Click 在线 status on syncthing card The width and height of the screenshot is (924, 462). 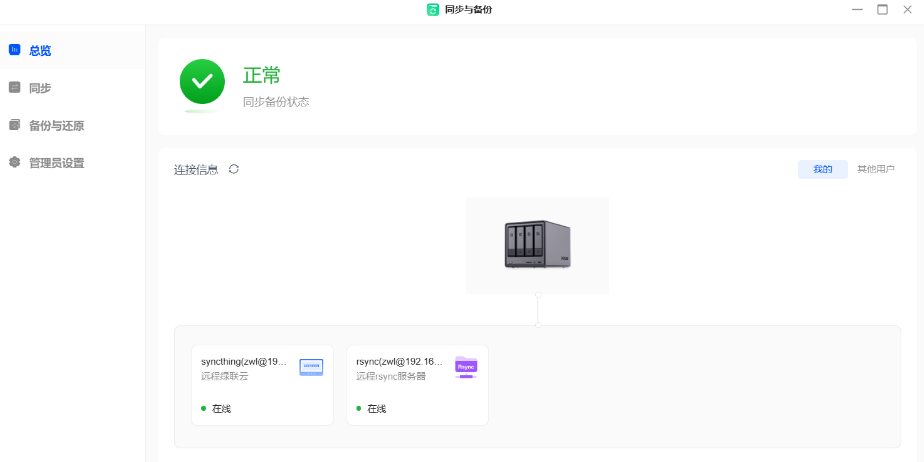coord(221,409)
